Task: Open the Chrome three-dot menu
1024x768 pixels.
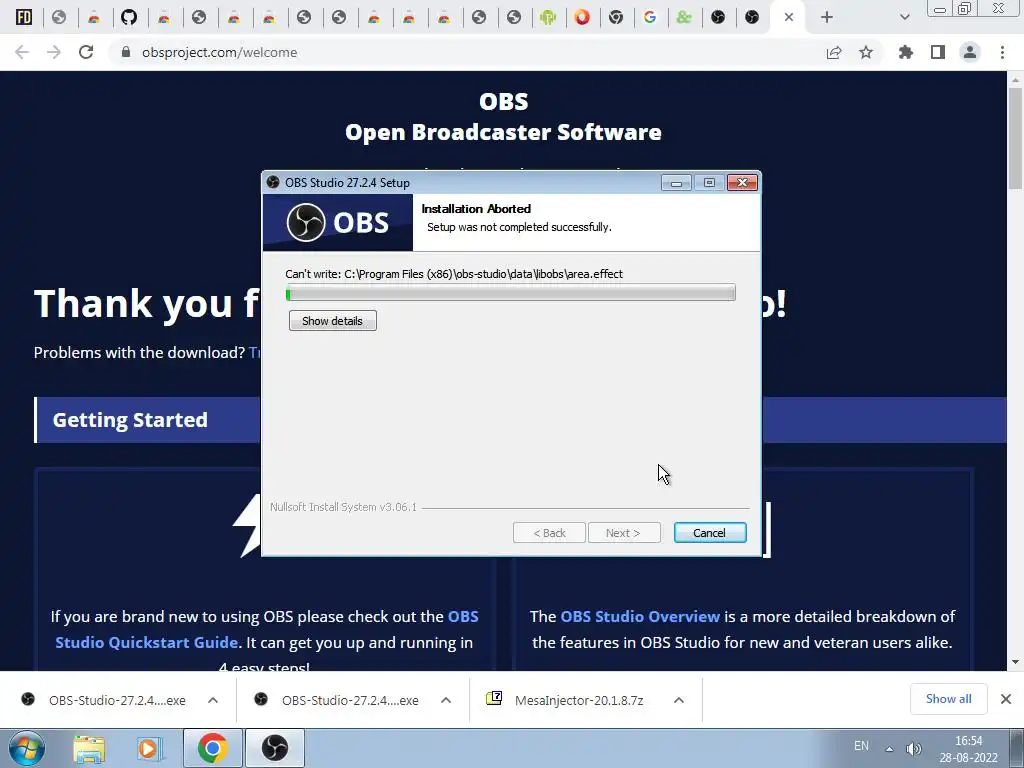Action: (1002, 52)
